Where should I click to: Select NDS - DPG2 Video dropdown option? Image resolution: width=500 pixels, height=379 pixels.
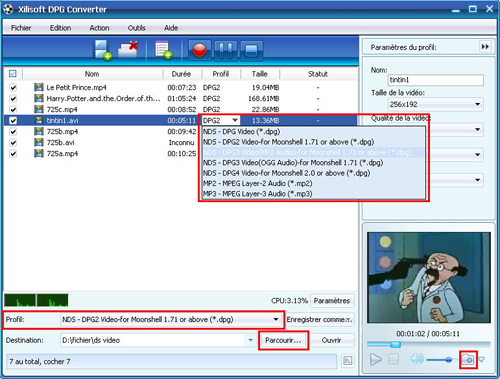(x=314, y=142)
